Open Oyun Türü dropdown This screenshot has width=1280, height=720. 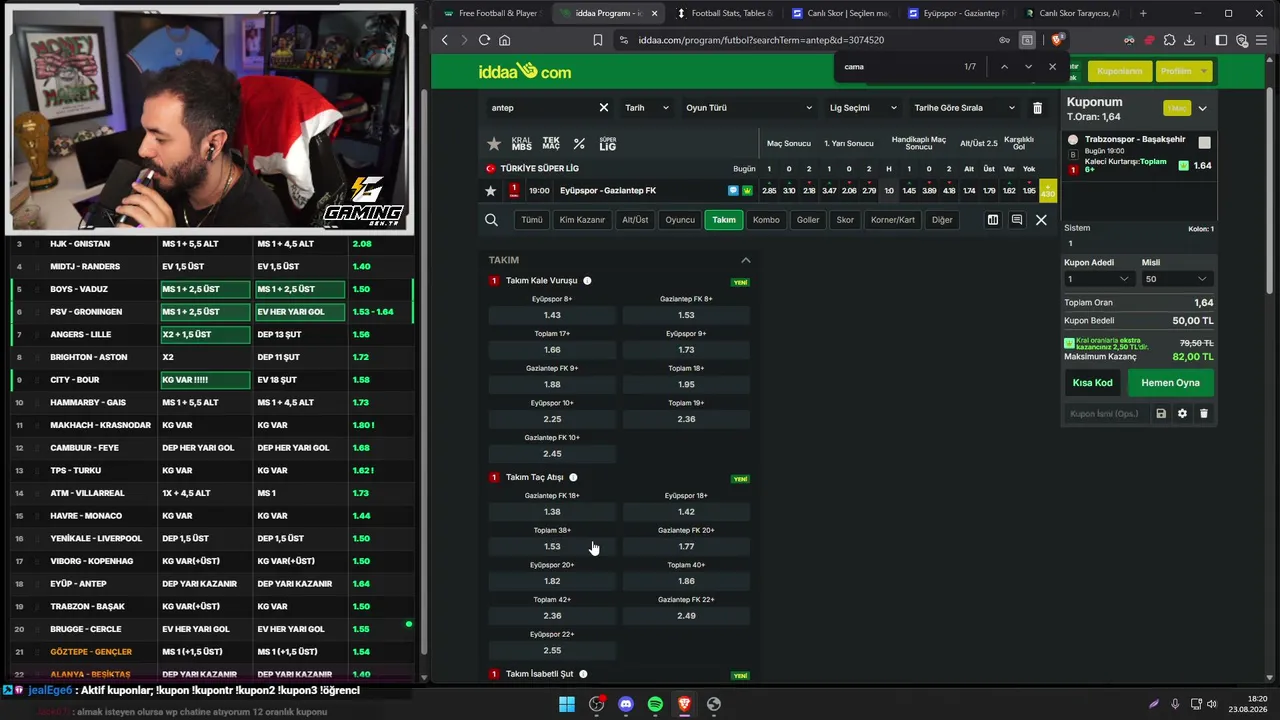749,108
